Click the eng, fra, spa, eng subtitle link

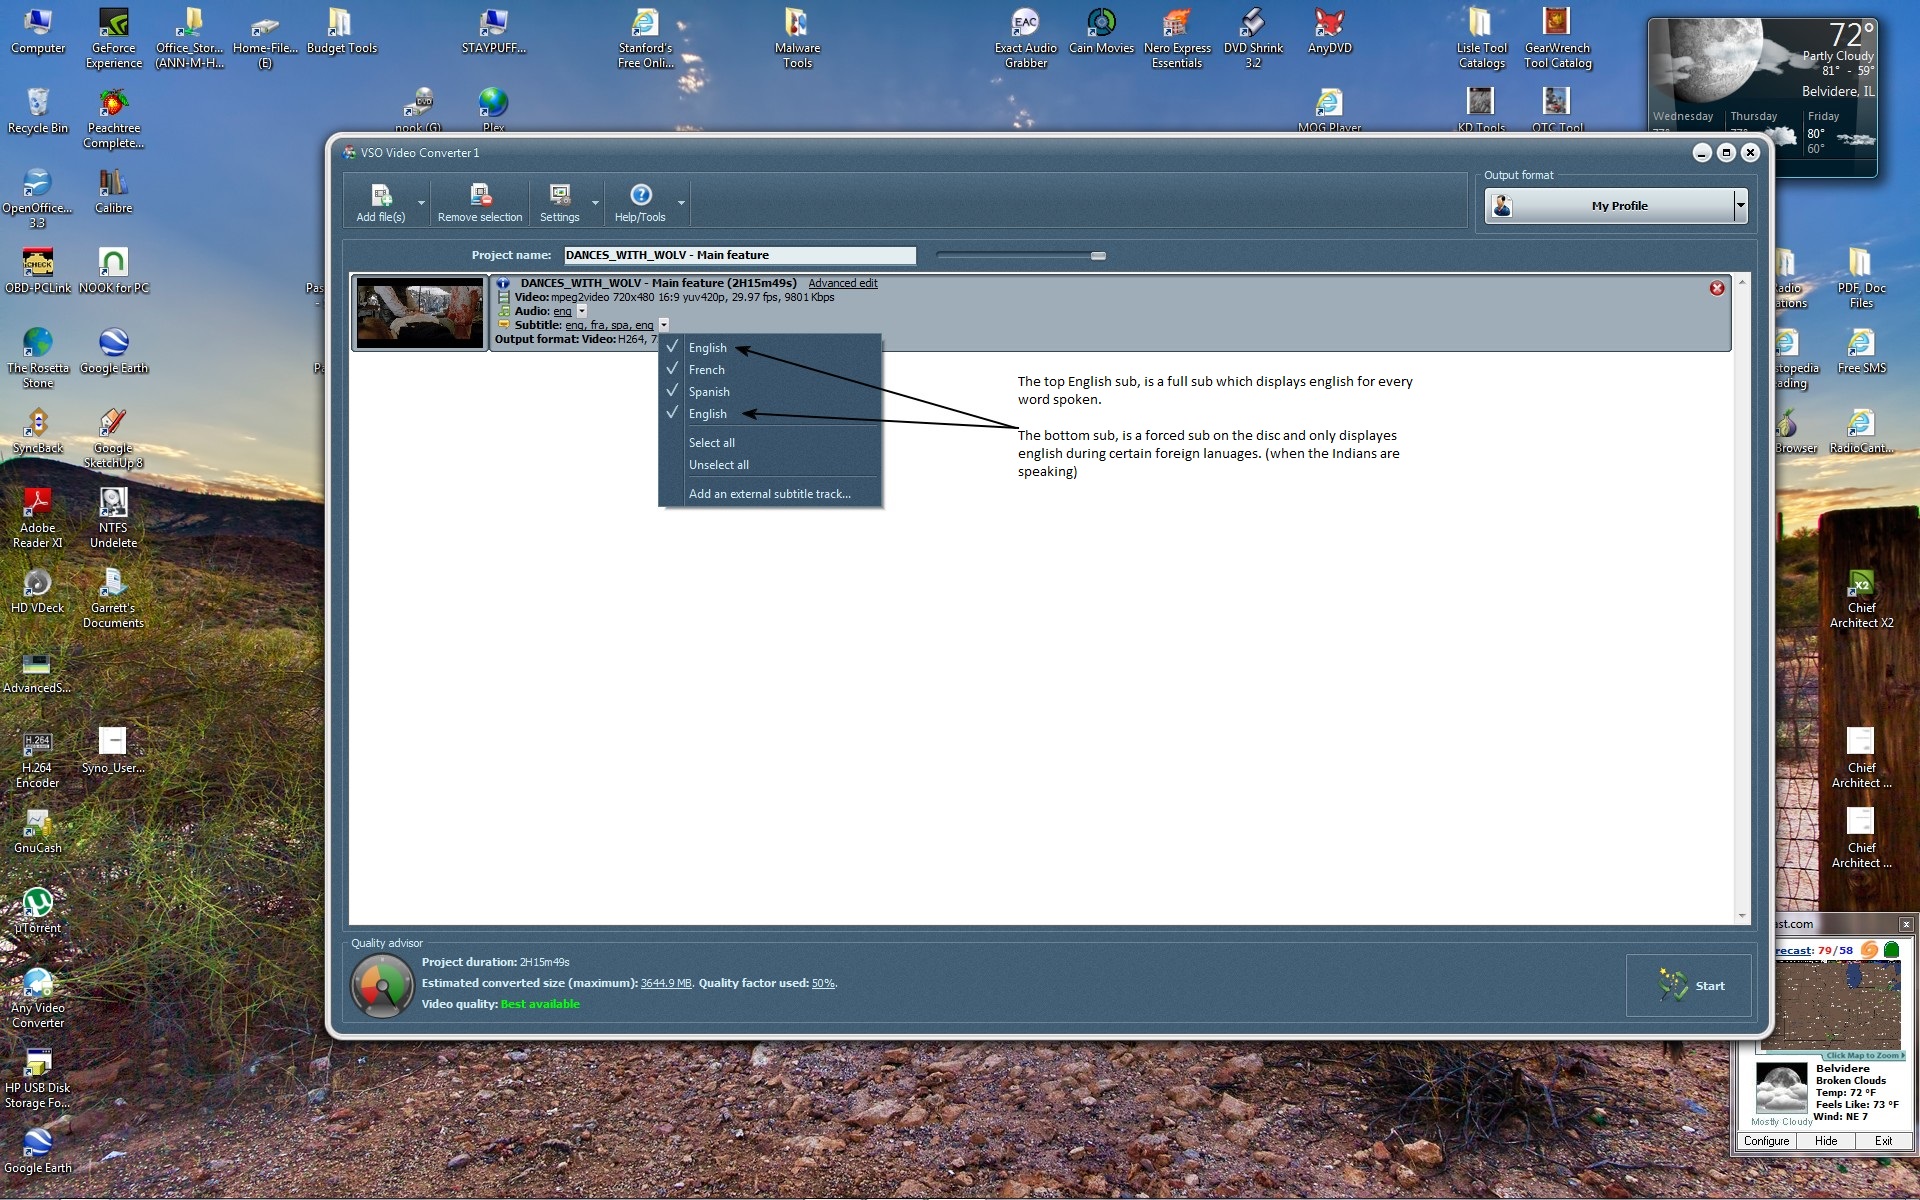[609, 325]
